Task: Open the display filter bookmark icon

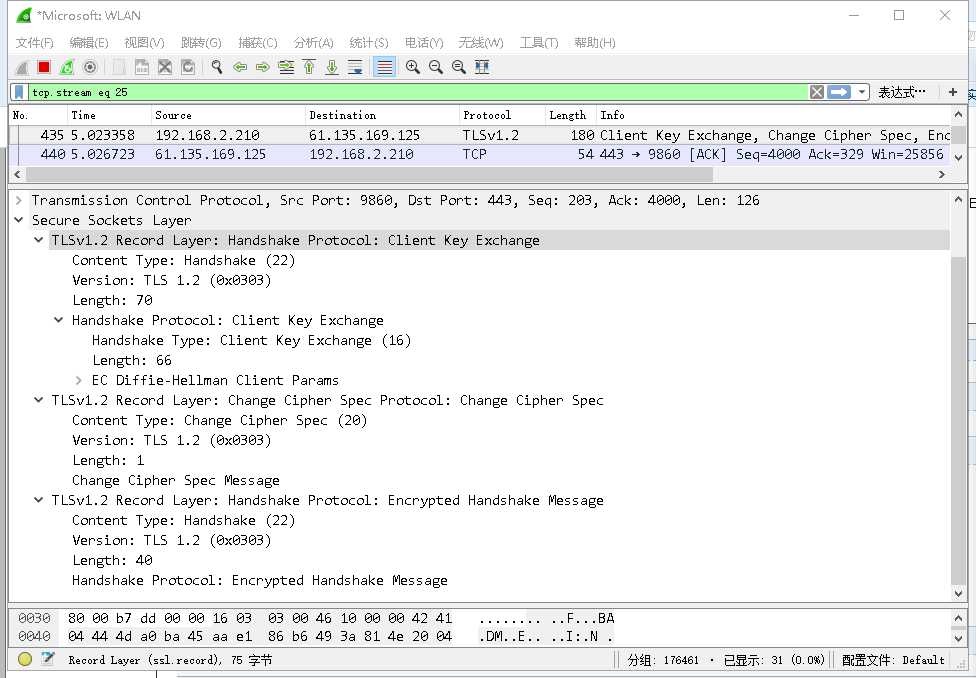Action: 19,92
